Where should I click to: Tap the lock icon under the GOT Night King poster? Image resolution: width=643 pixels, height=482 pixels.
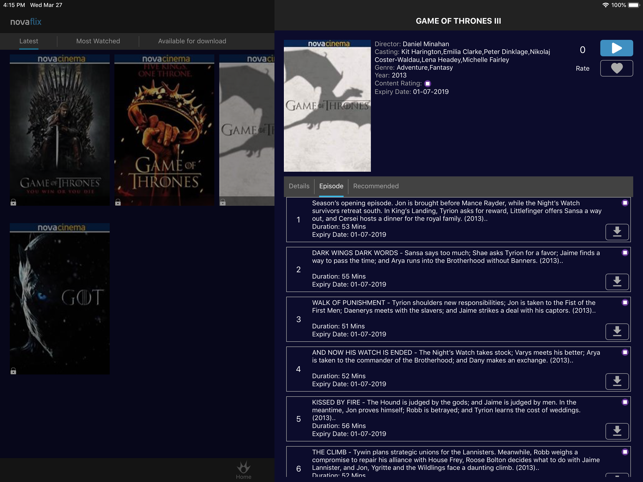[x=13, y=371]
